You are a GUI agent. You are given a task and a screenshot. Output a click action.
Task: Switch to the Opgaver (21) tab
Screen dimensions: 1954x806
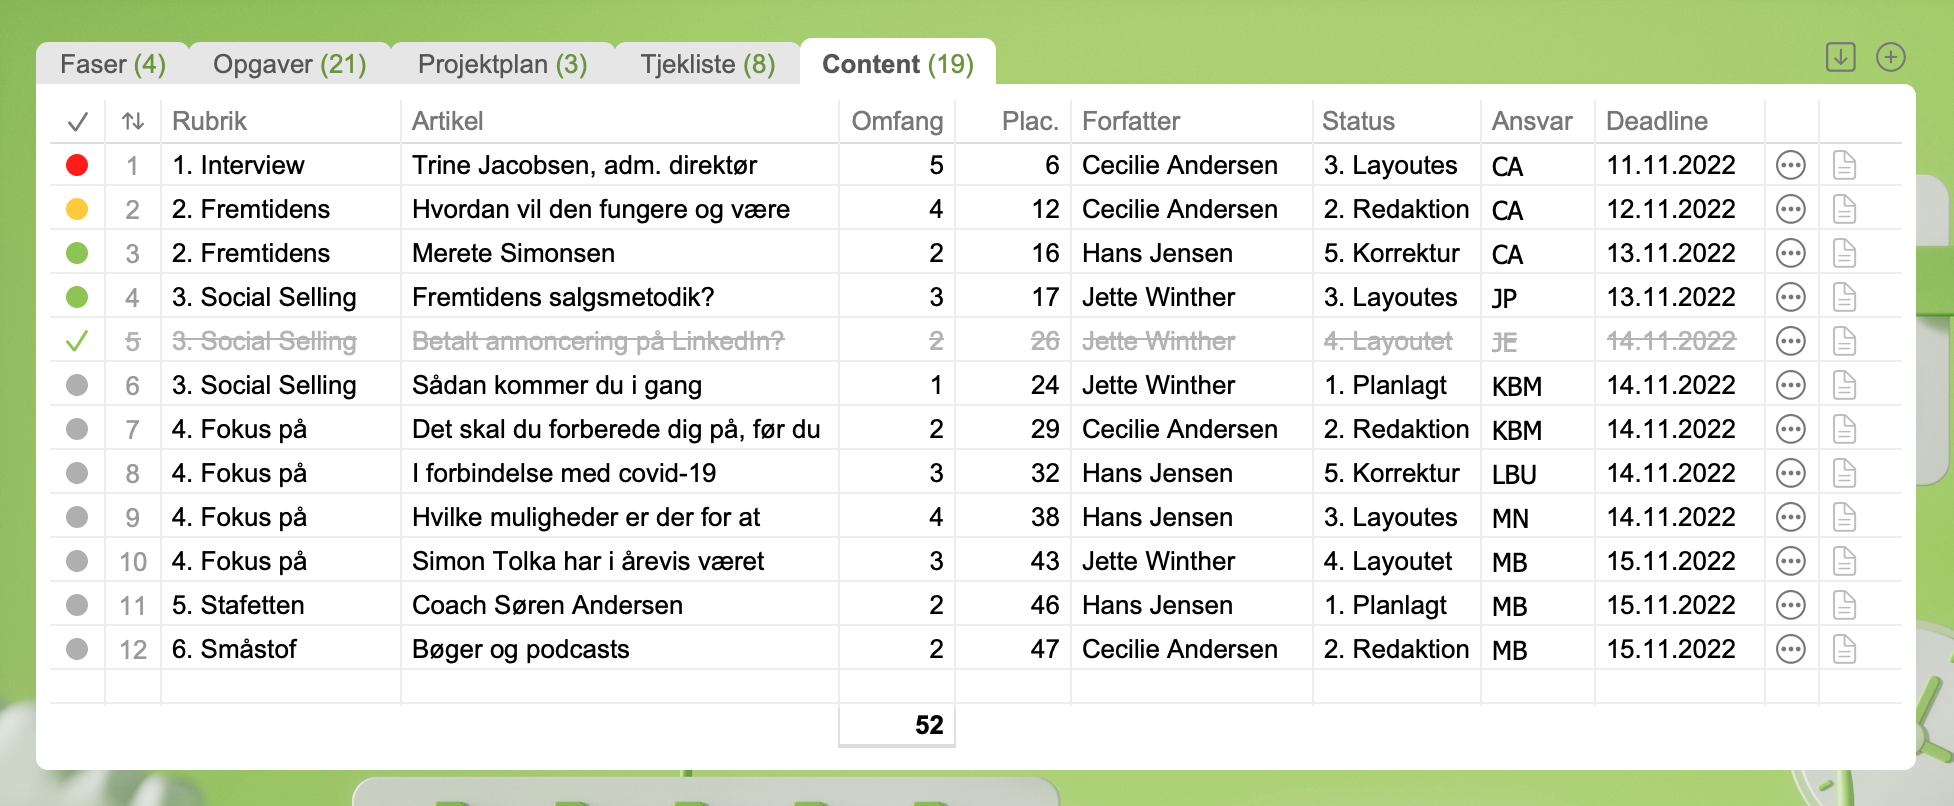[x=289, y=64]
